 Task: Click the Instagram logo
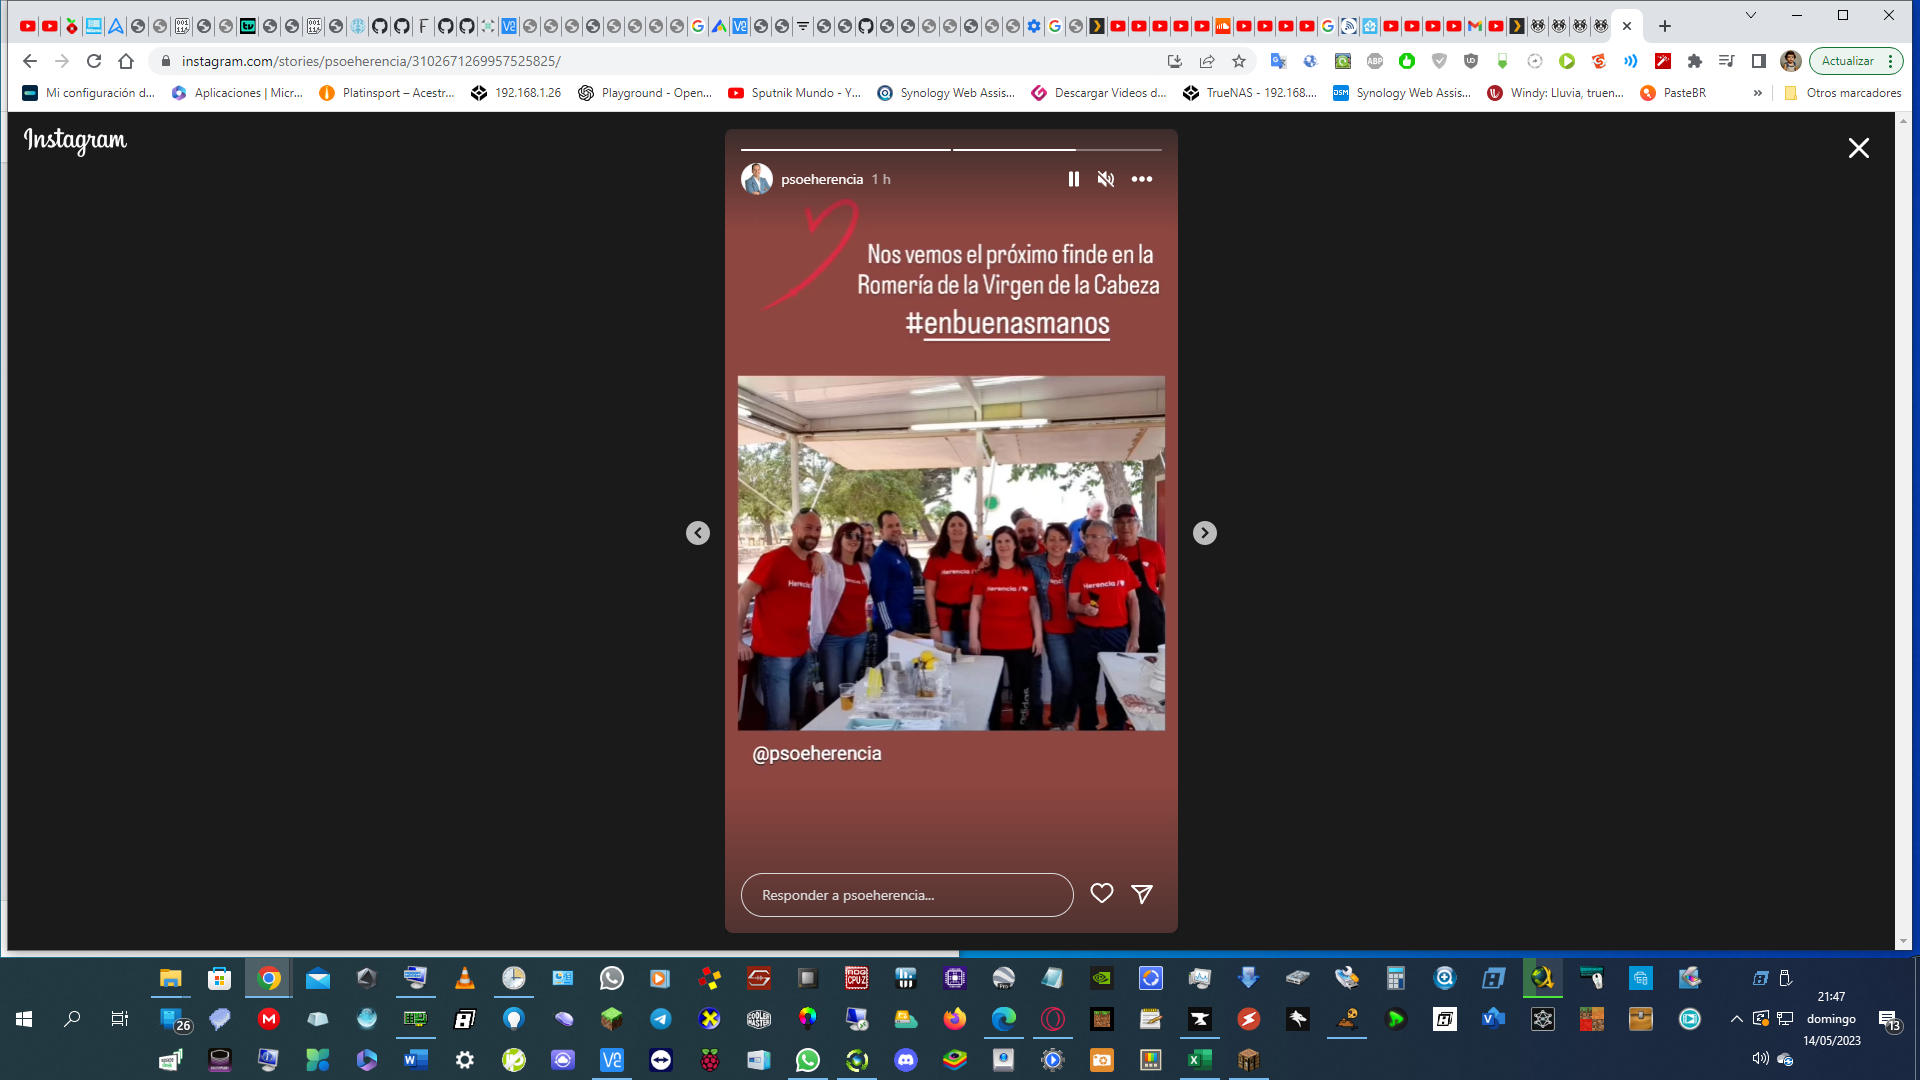click(75, 140)
